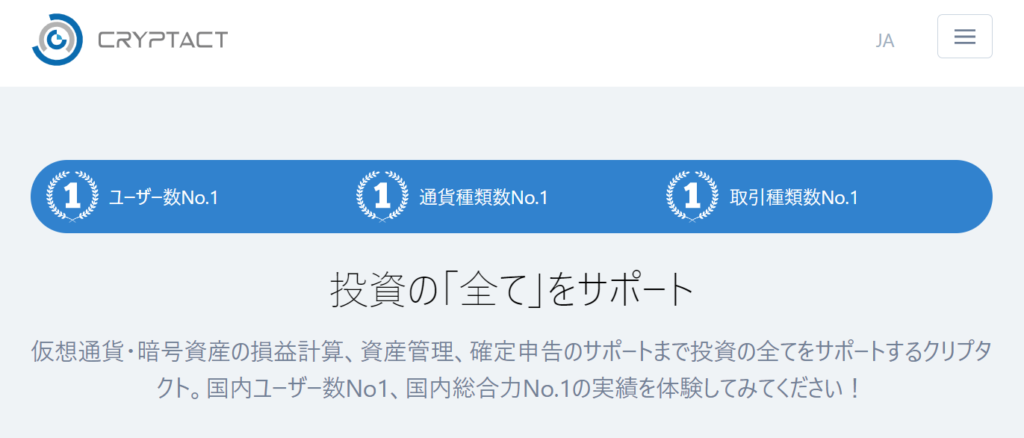Click the laurel badge beside 通貨種類数No.1
This screenshot has width=1024, height=438.
pyautogui.click(x=382, y=196)
